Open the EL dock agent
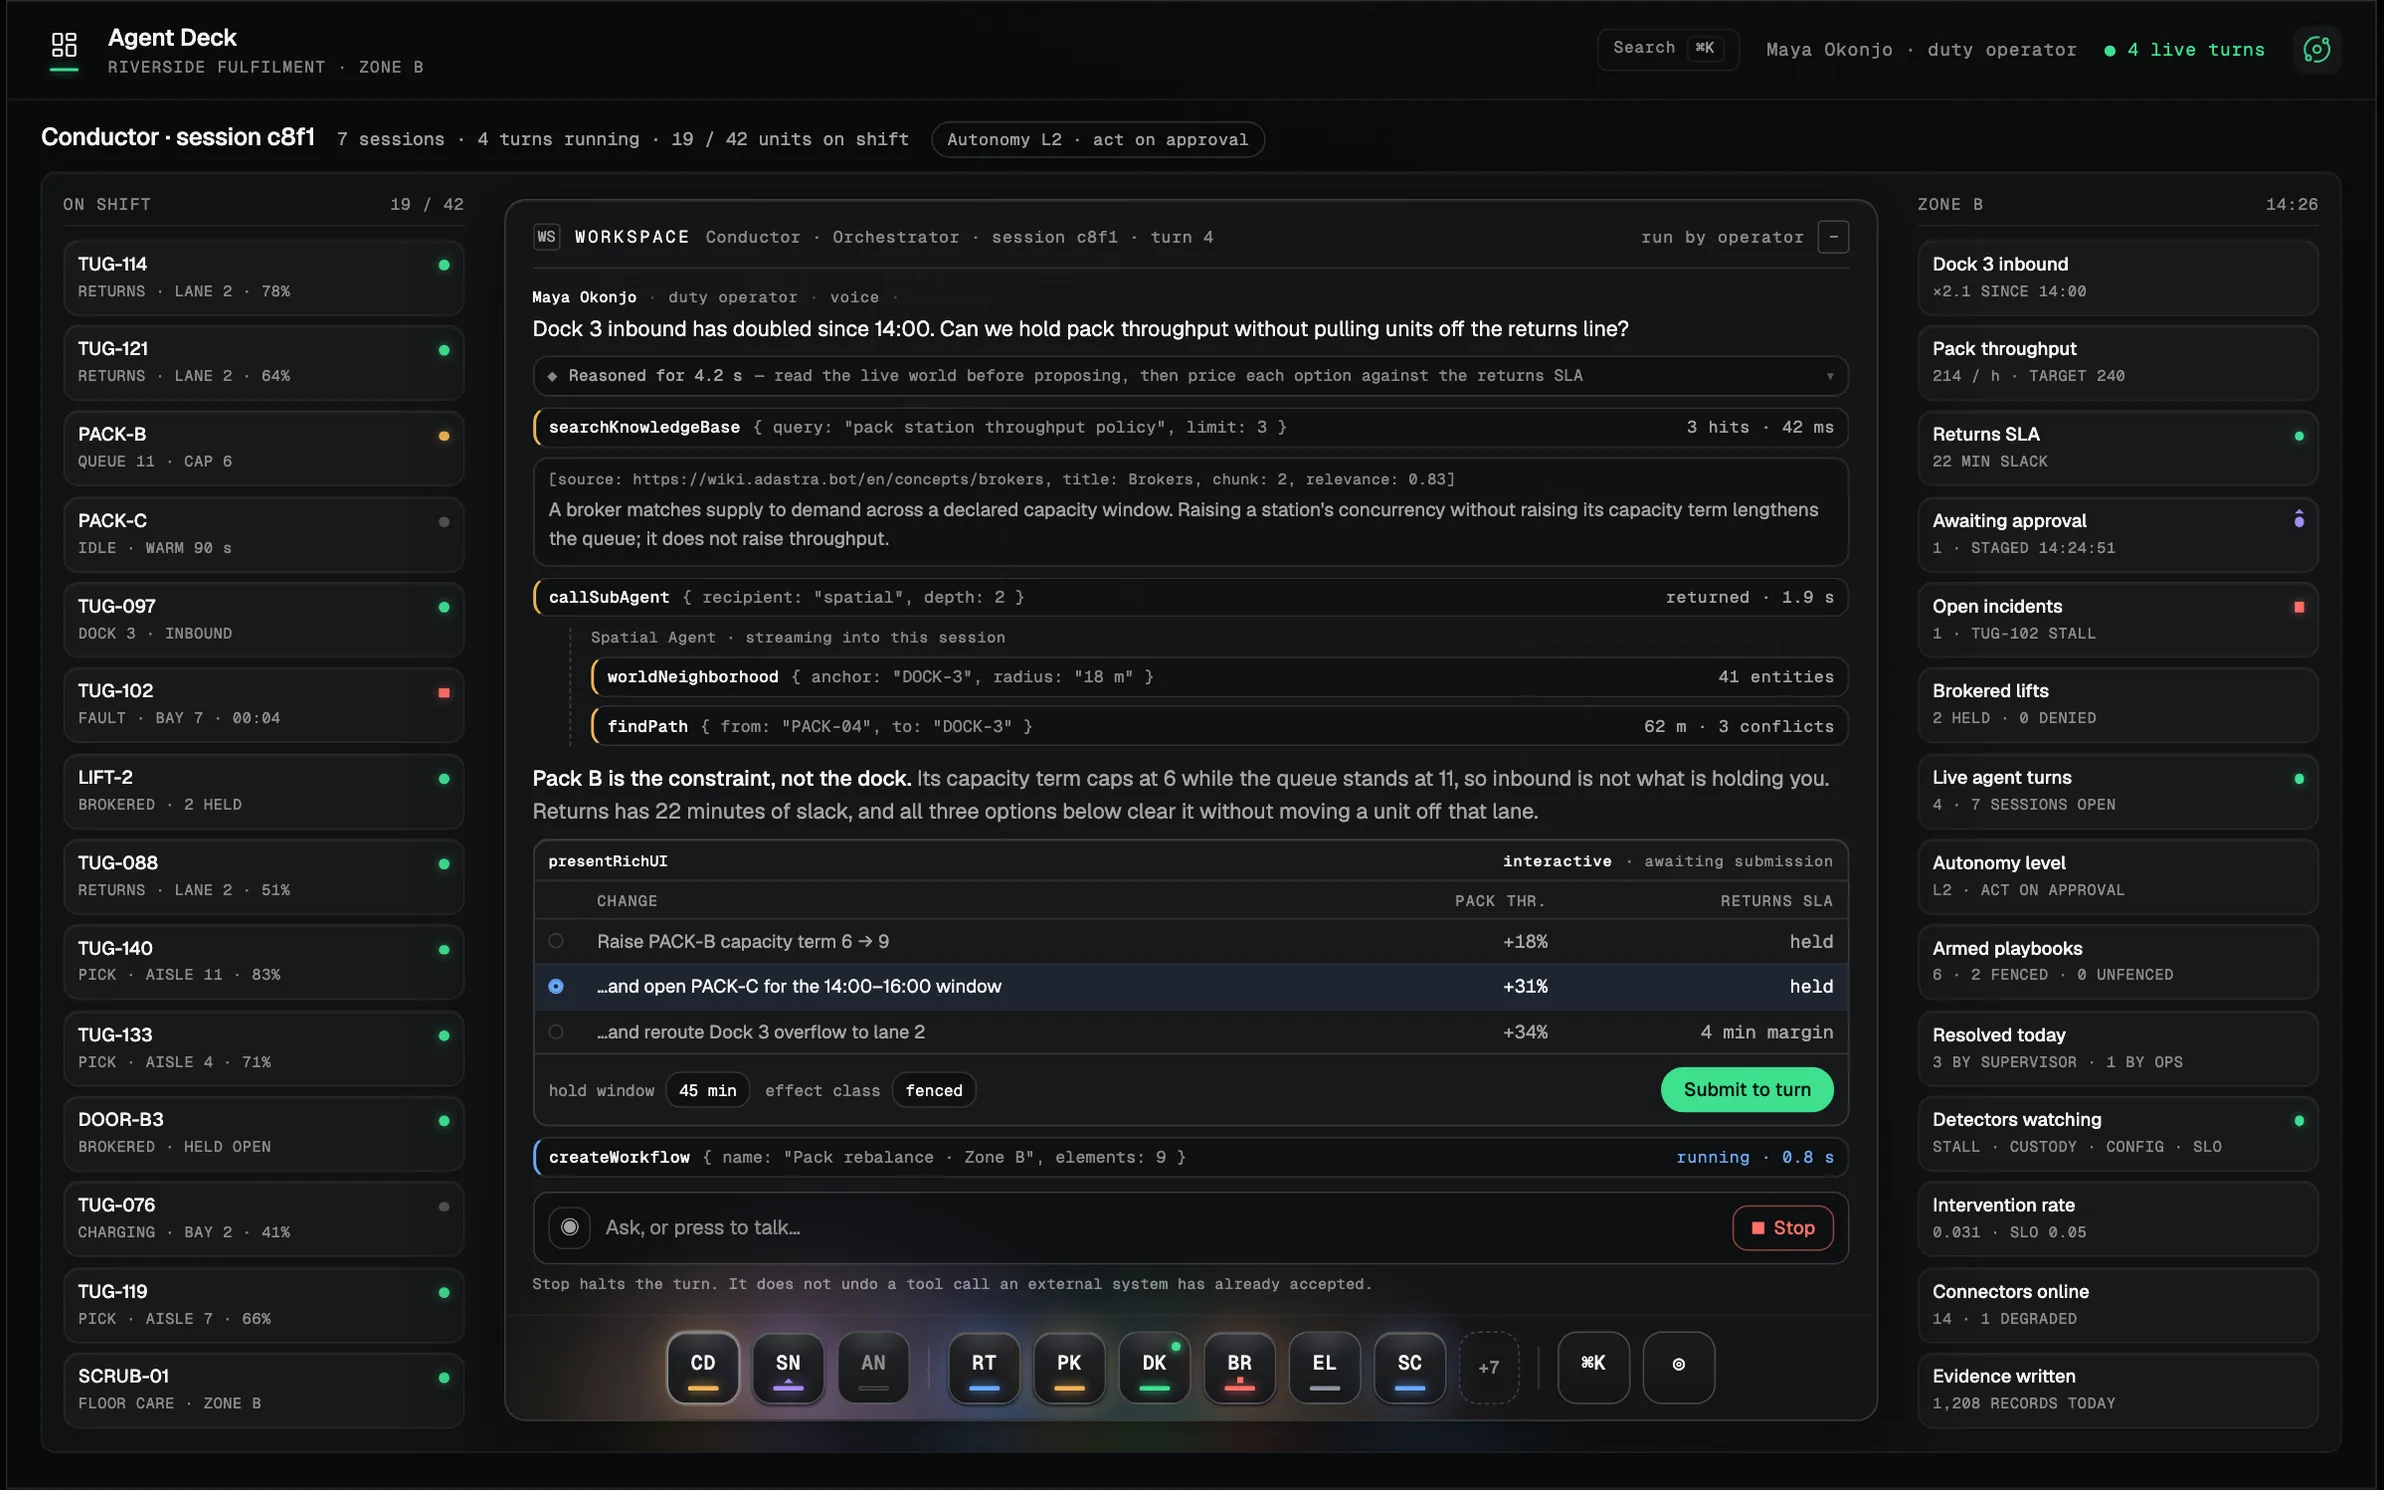Screen dimensions: 2384x1490 point(1323,1366)
